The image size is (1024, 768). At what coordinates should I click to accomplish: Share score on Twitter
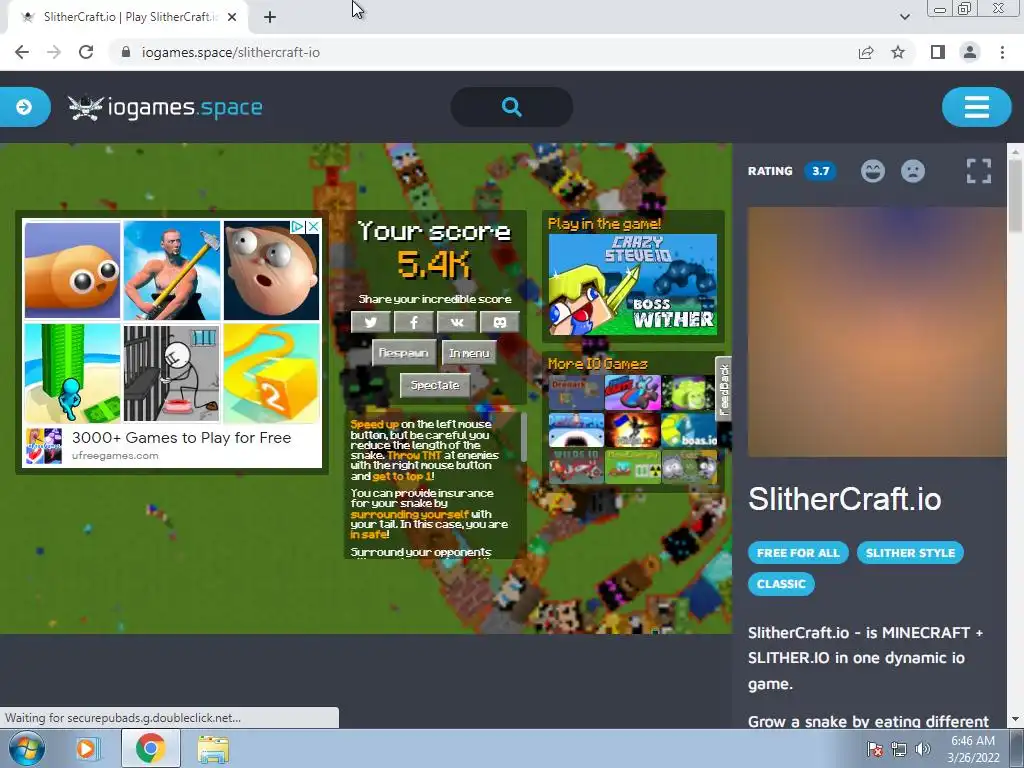pos(370,322)
